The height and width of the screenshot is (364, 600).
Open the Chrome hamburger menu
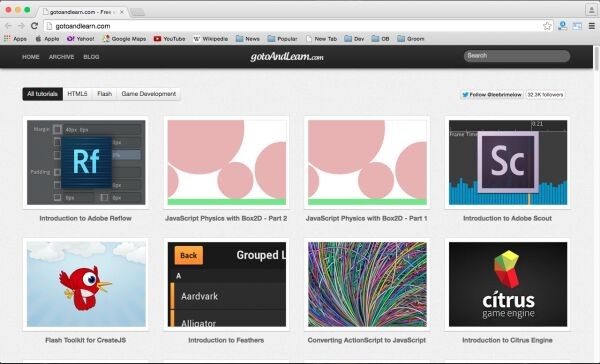592,26
